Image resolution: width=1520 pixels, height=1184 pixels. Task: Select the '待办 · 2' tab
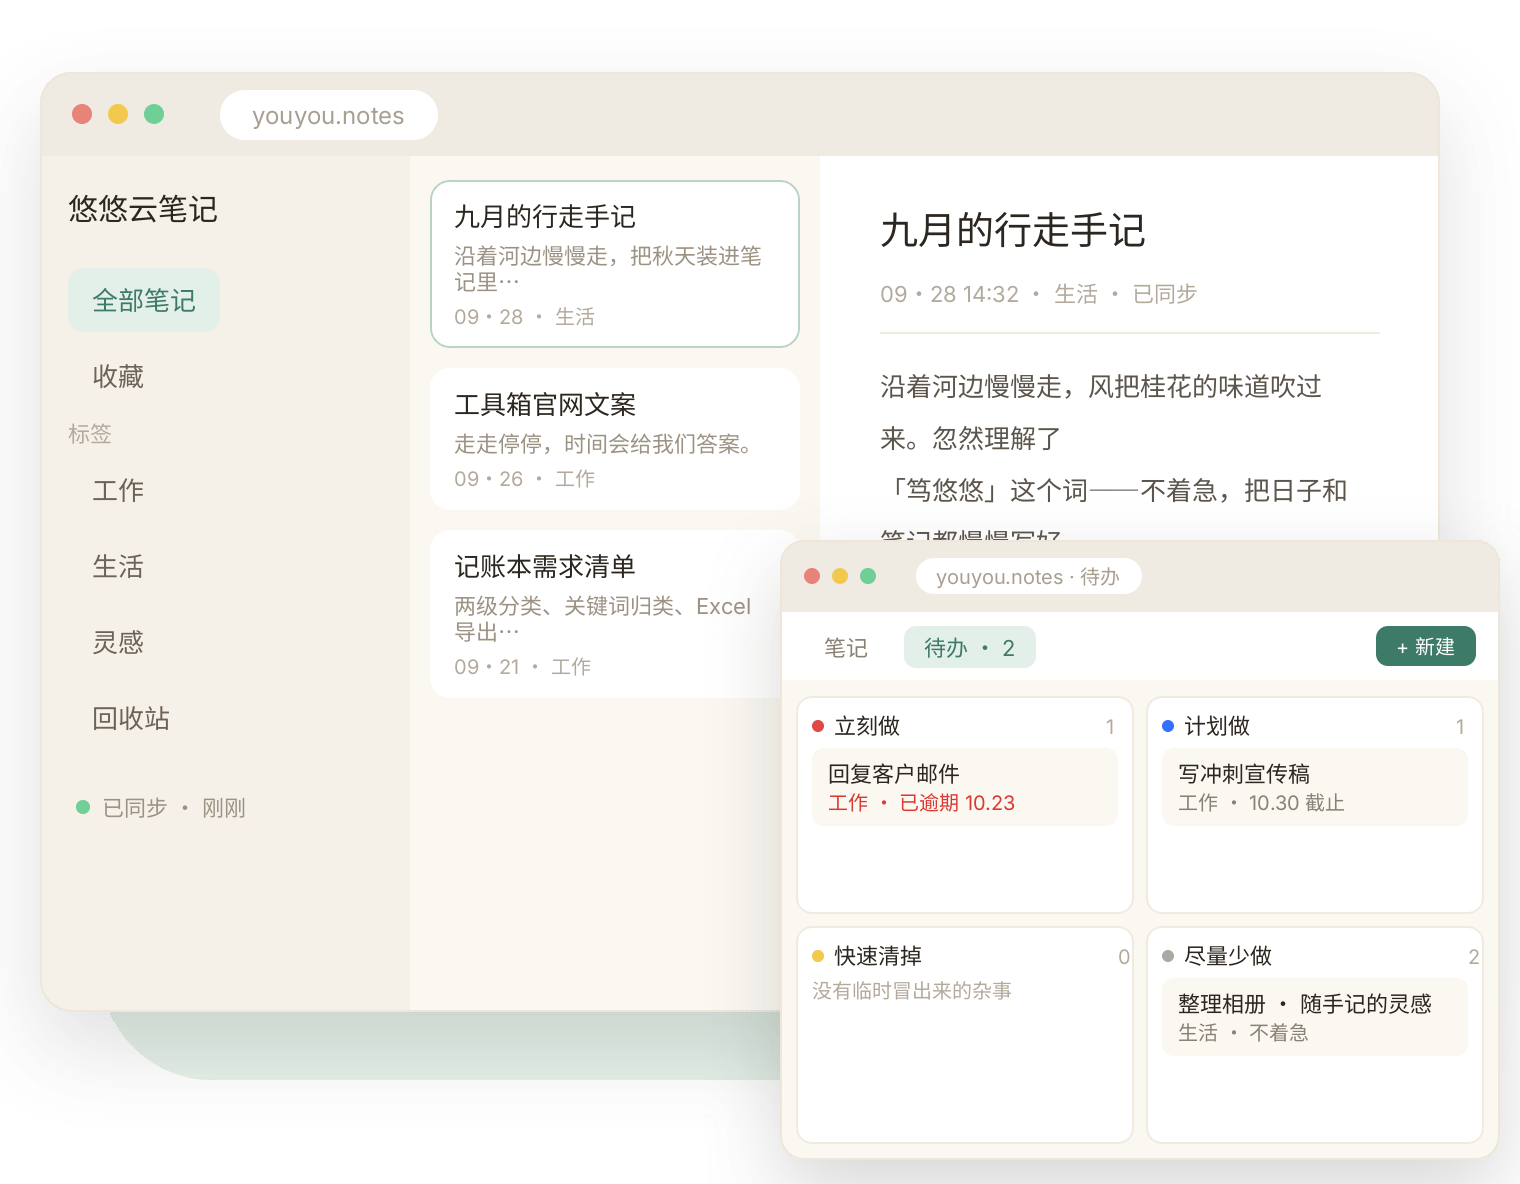click(969, 647)
